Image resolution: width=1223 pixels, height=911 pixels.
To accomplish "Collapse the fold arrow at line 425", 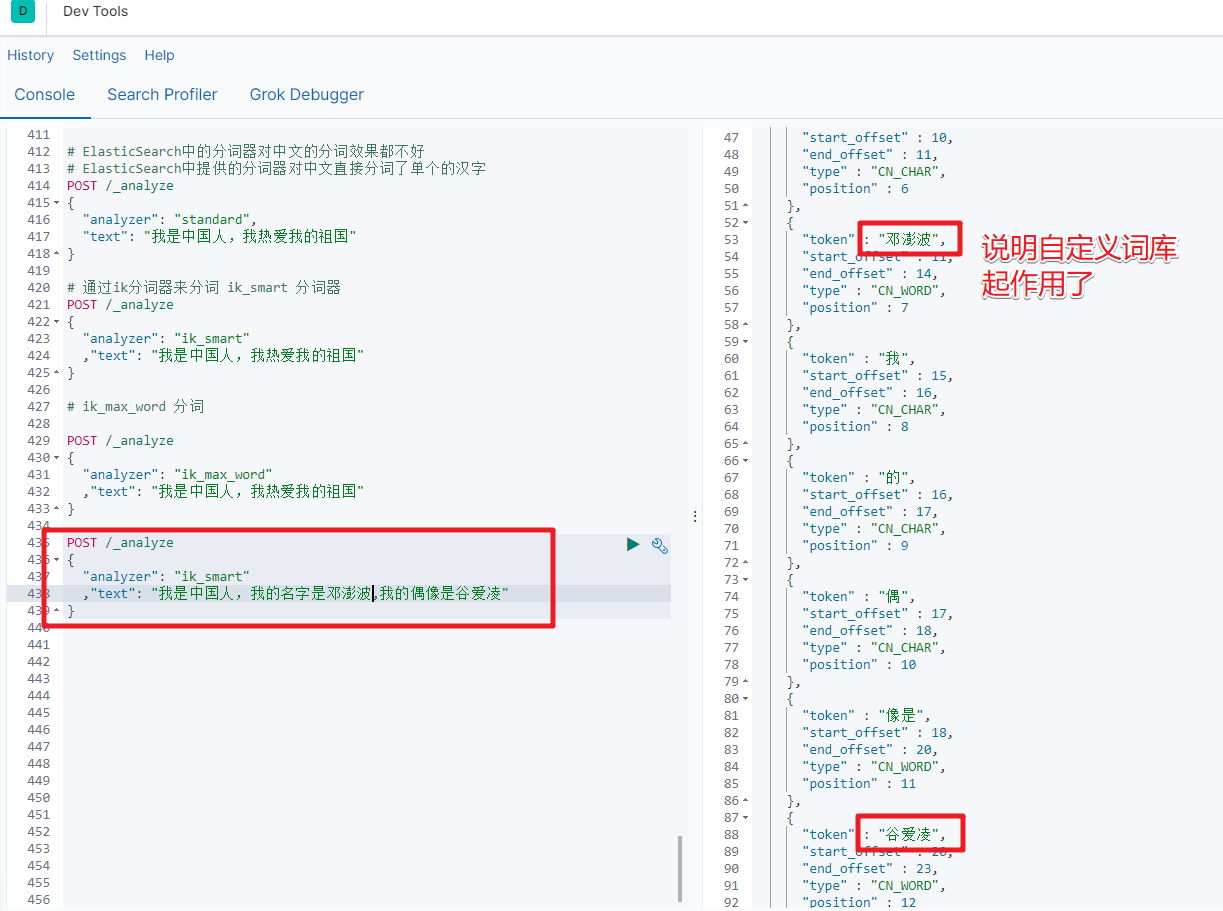I will [x=57, y=373].
